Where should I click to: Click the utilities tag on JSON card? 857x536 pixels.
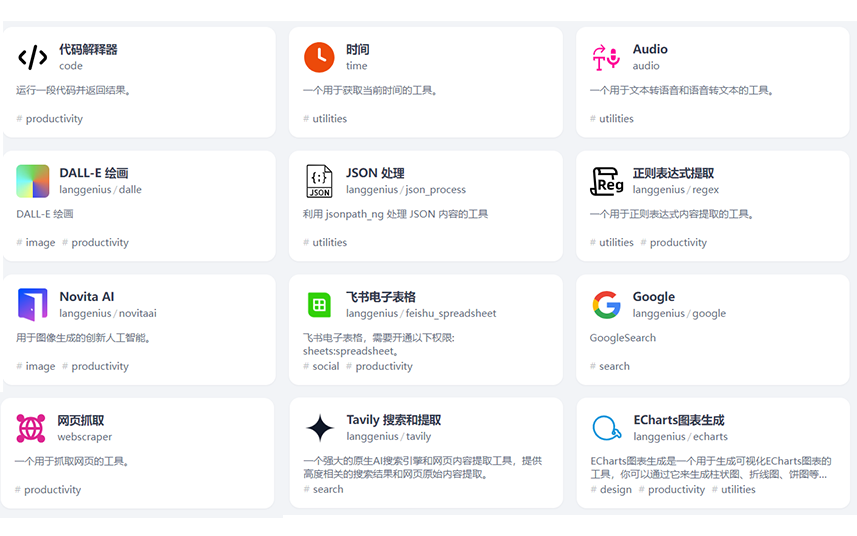point(325,242)
